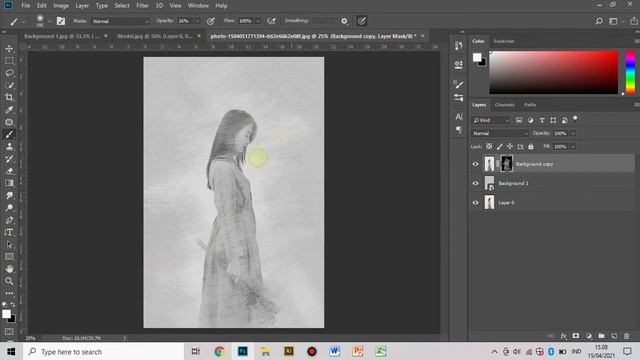The height and width of the screenshot is (360, 640).
Task: Open smoothing options gear in options bar
Action: (344, 21)
